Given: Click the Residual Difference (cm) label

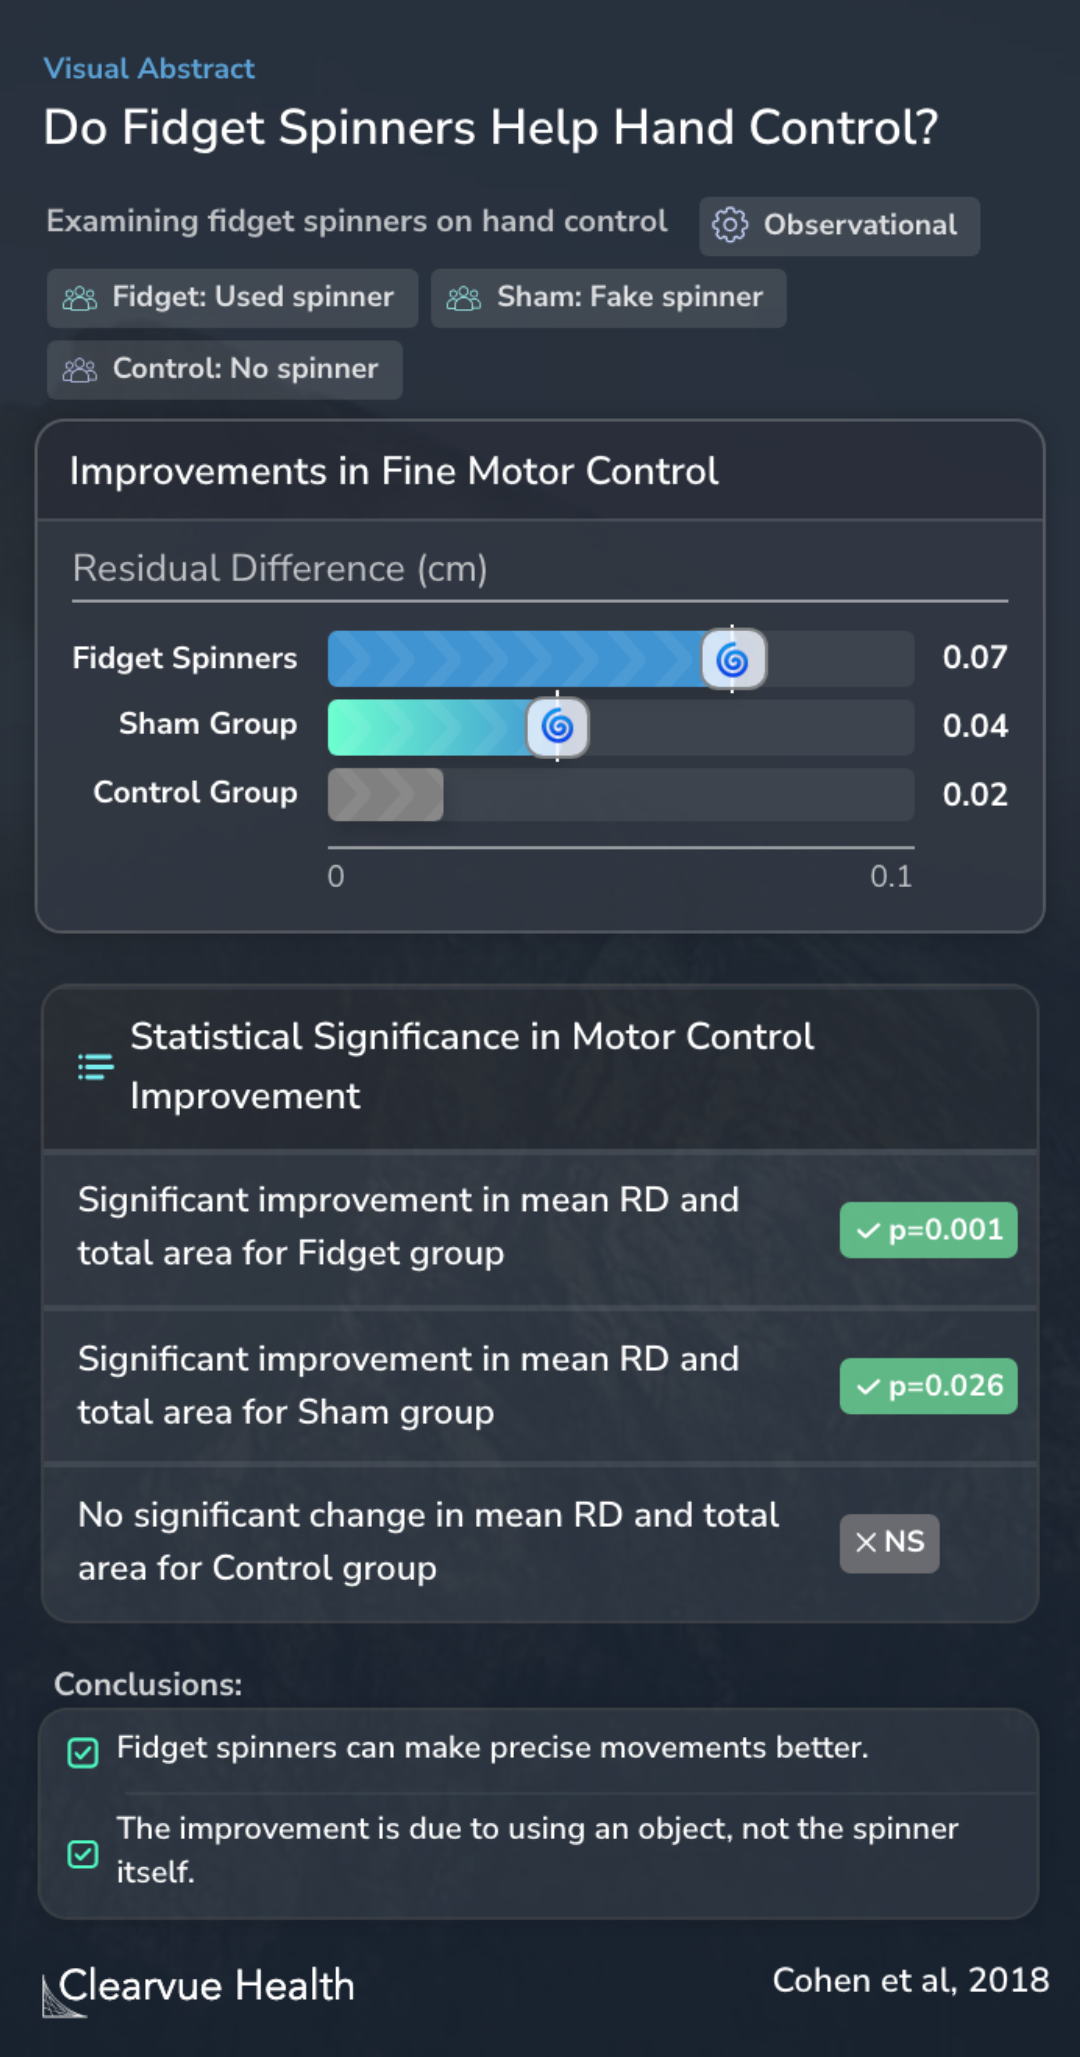Looking at the screenshot, I should 280,569.
